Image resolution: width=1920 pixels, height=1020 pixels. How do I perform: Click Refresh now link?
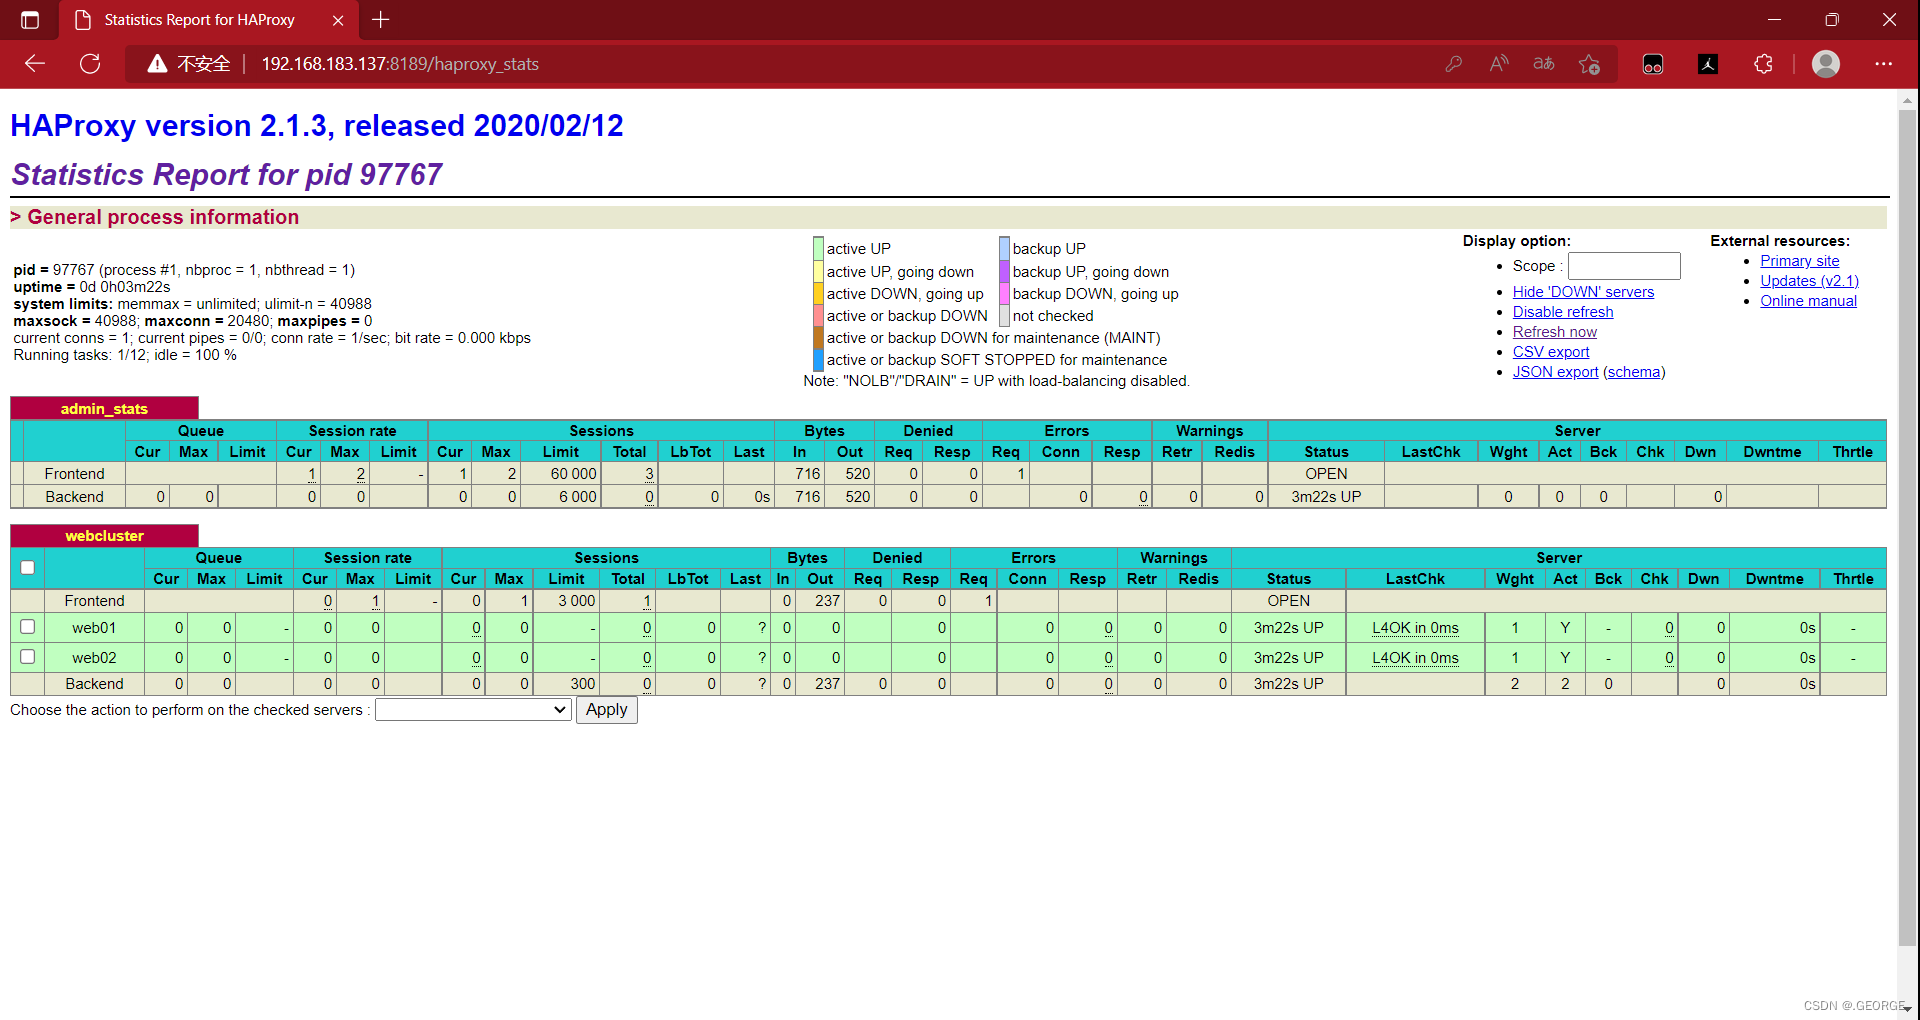point(1555,332)
